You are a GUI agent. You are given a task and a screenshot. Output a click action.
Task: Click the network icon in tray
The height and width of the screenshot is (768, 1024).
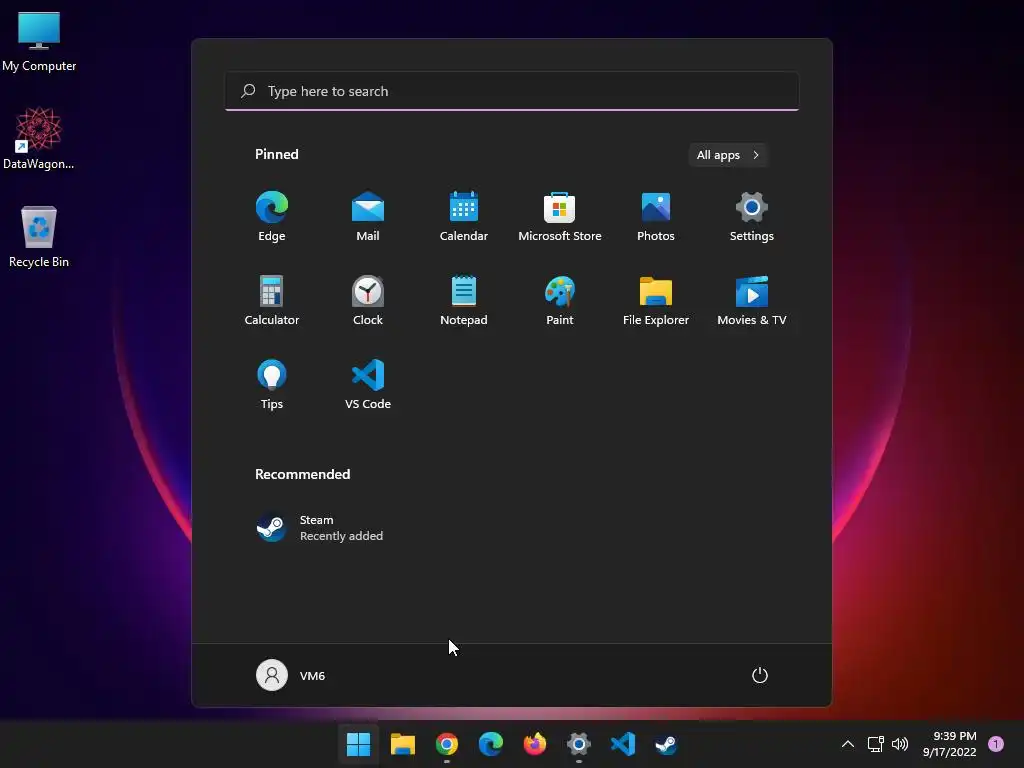[x=876, y=744]
